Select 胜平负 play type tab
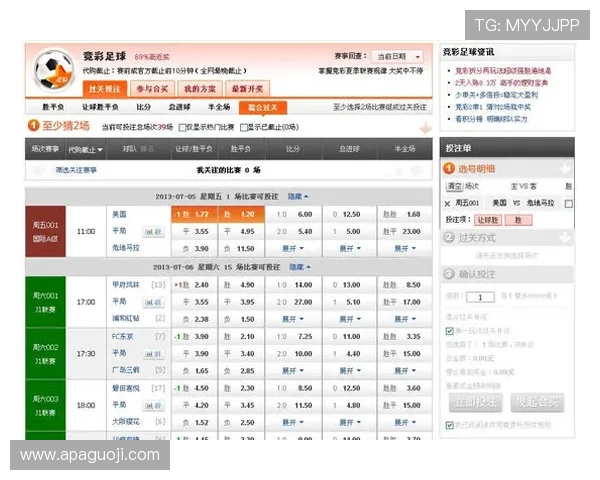 (53, 107)
